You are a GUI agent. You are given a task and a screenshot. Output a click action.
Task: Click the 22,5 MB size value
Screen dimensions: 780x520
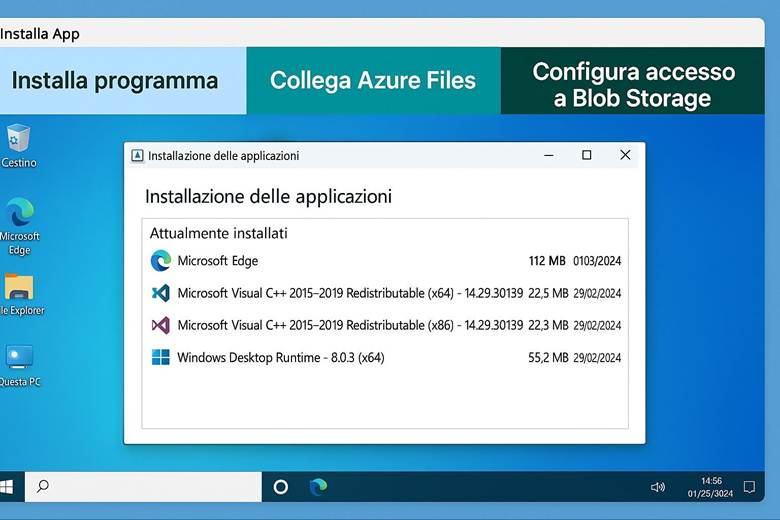548,293
